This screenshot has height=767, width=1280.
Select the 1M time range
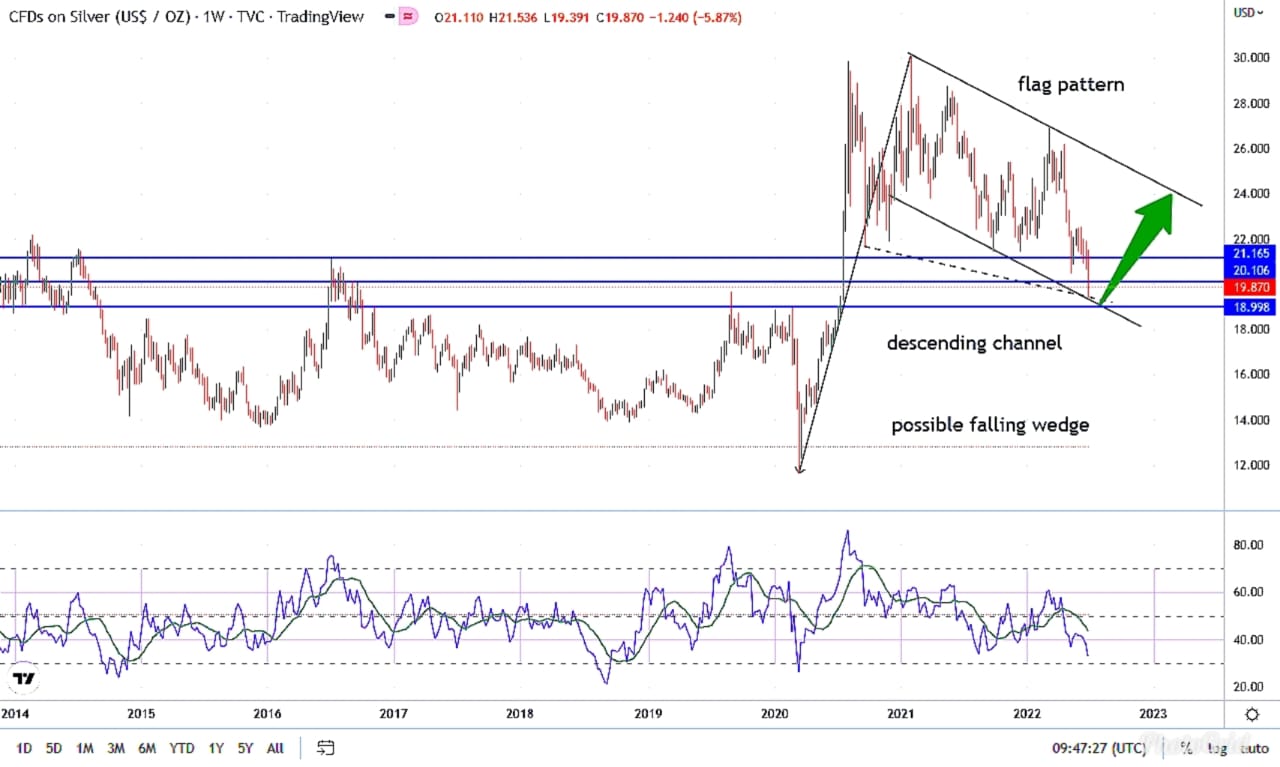tap(85, 747)
